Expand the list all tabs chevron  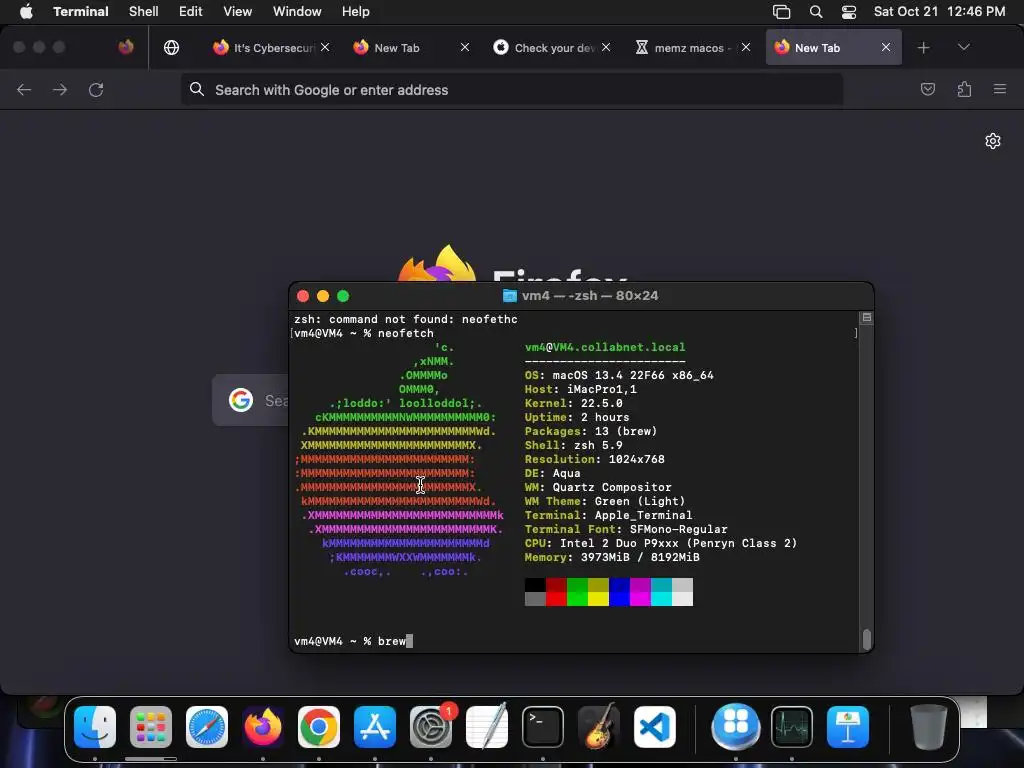pyautogui.click(x=963, y=47)
